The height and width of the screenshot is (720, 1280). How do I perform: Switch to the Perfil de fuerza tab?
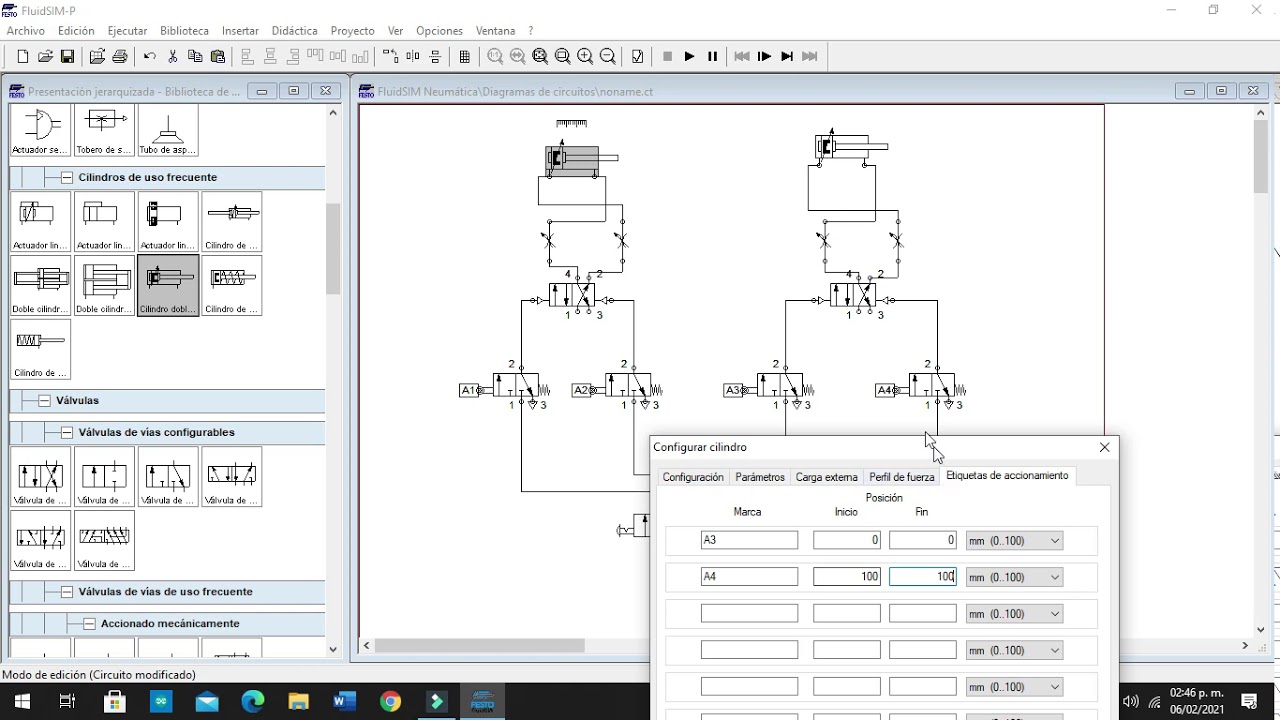pos(901,477)
